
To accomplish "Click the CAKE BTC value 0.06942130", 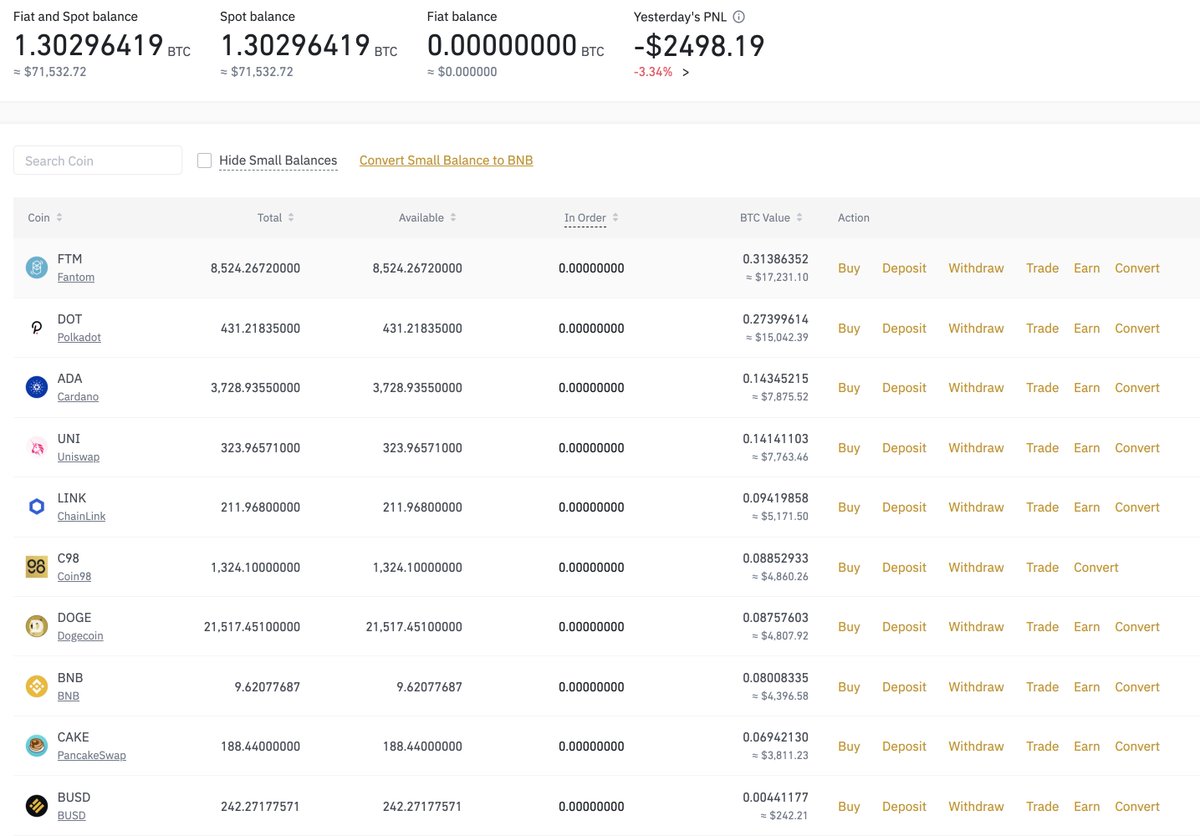I will [775, 737].
